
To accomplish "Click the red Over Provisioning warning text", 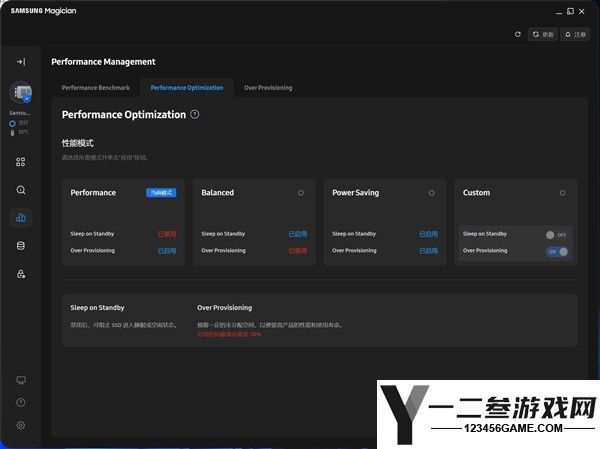I will pos(229,334).
